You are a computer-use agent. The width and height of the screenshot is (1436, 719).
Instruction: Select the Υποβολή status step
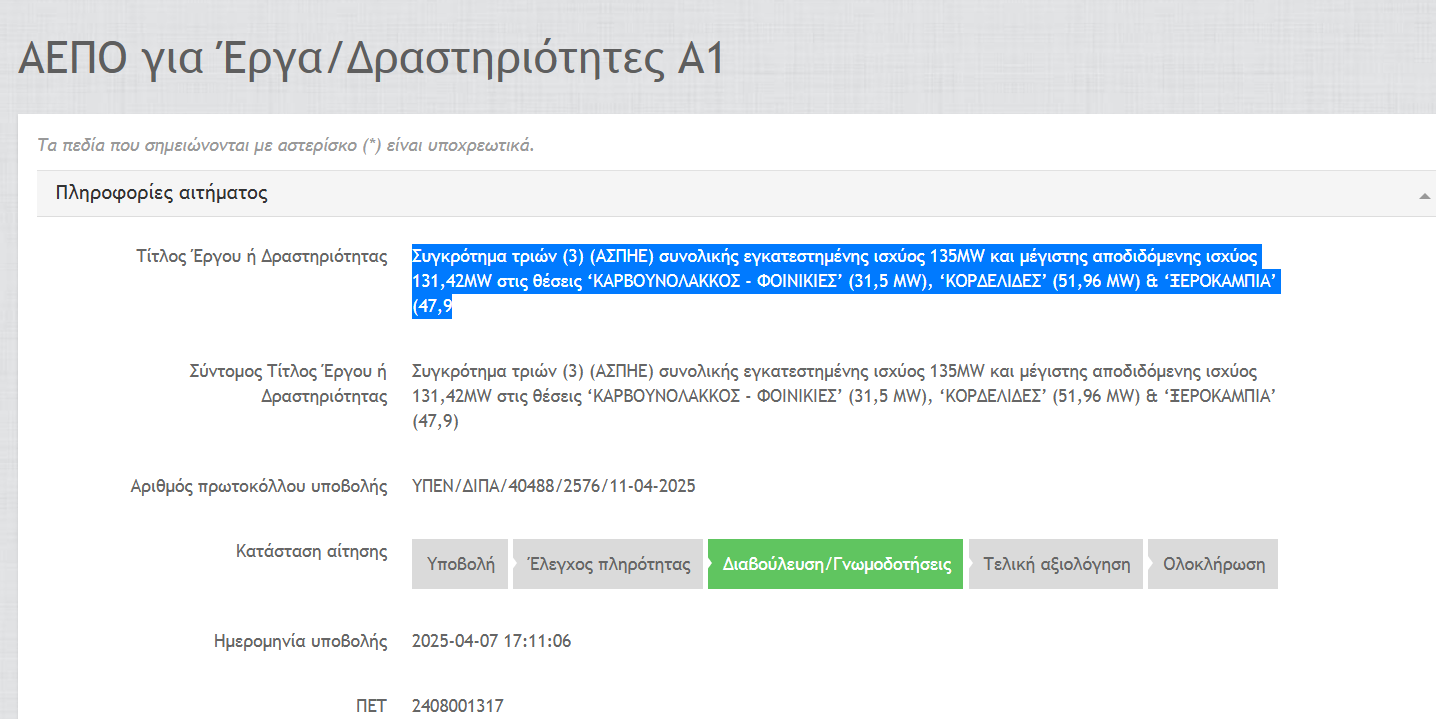460,564
